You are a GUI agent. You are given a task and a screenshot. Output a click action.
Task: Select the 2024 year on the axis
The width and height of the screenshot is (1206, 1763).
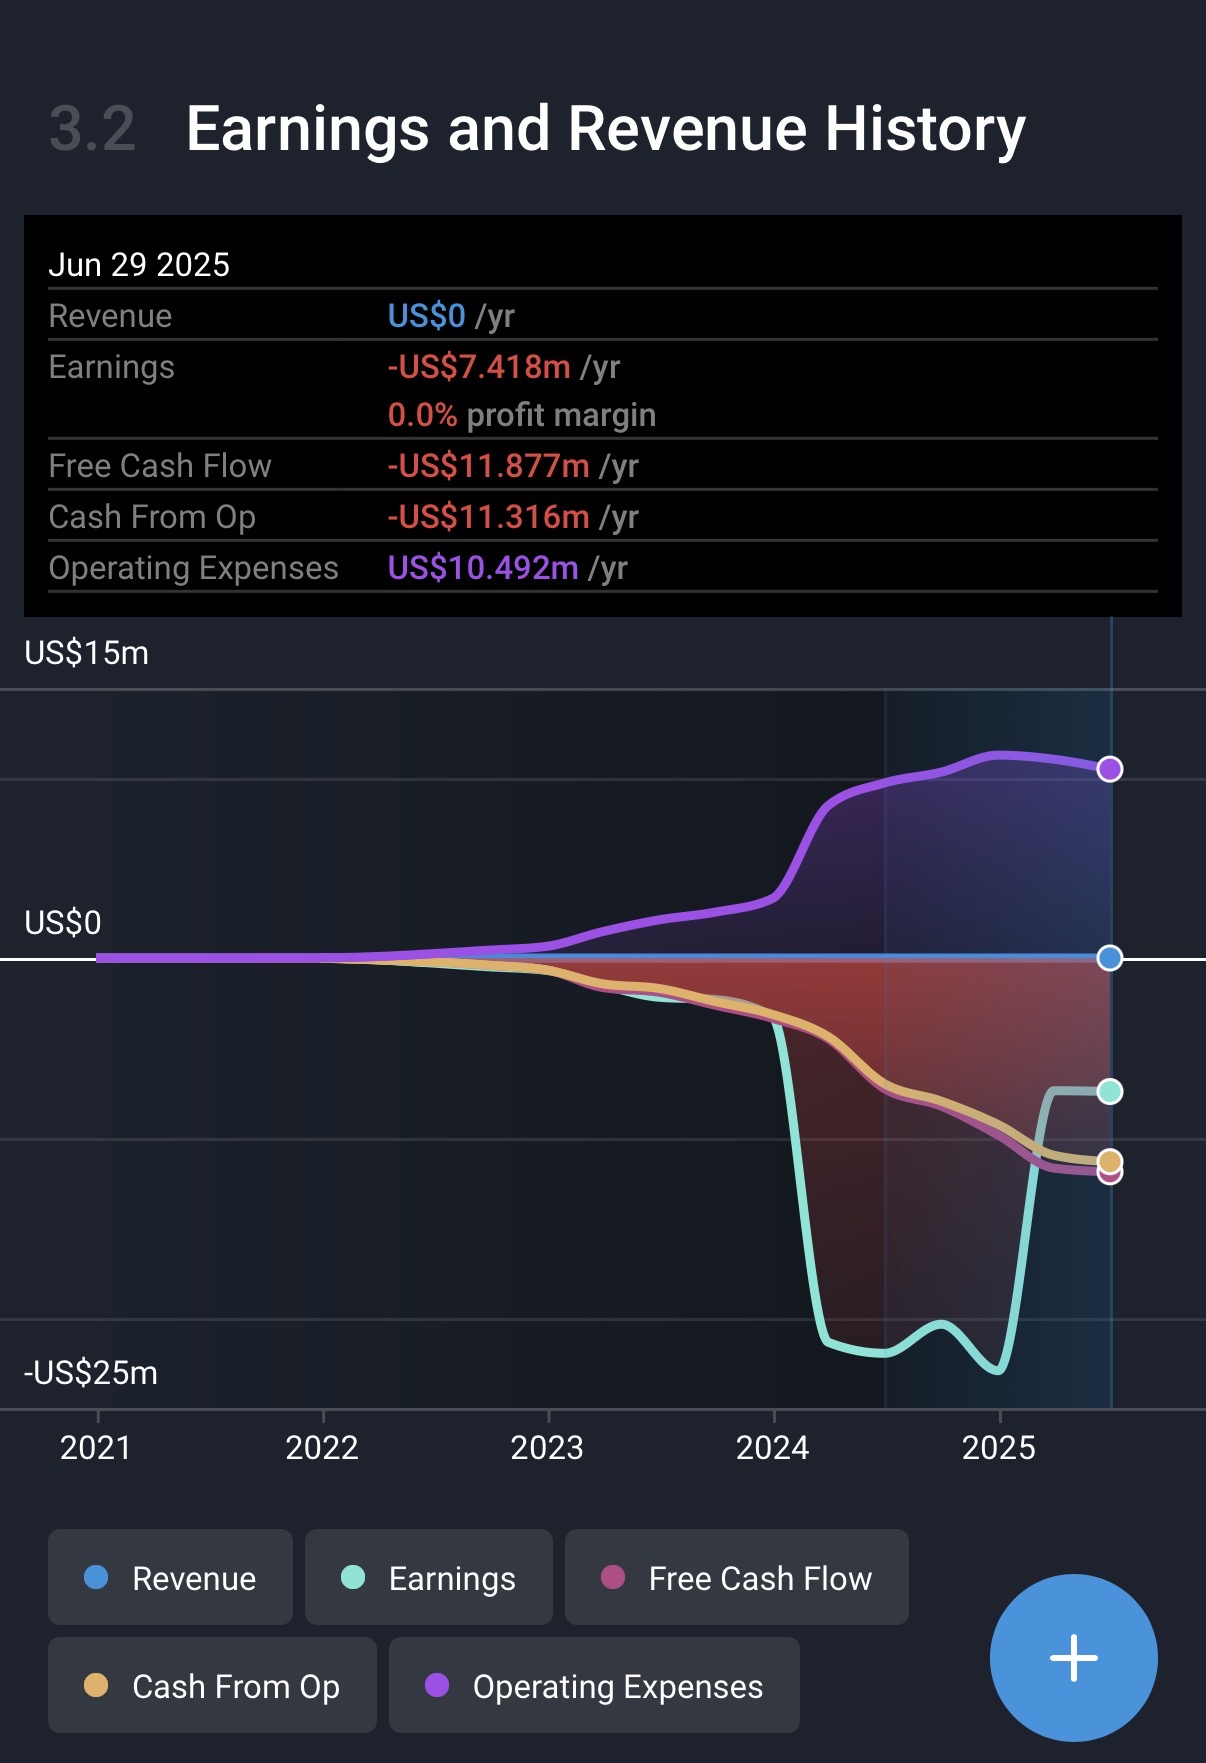point(773,1447)
